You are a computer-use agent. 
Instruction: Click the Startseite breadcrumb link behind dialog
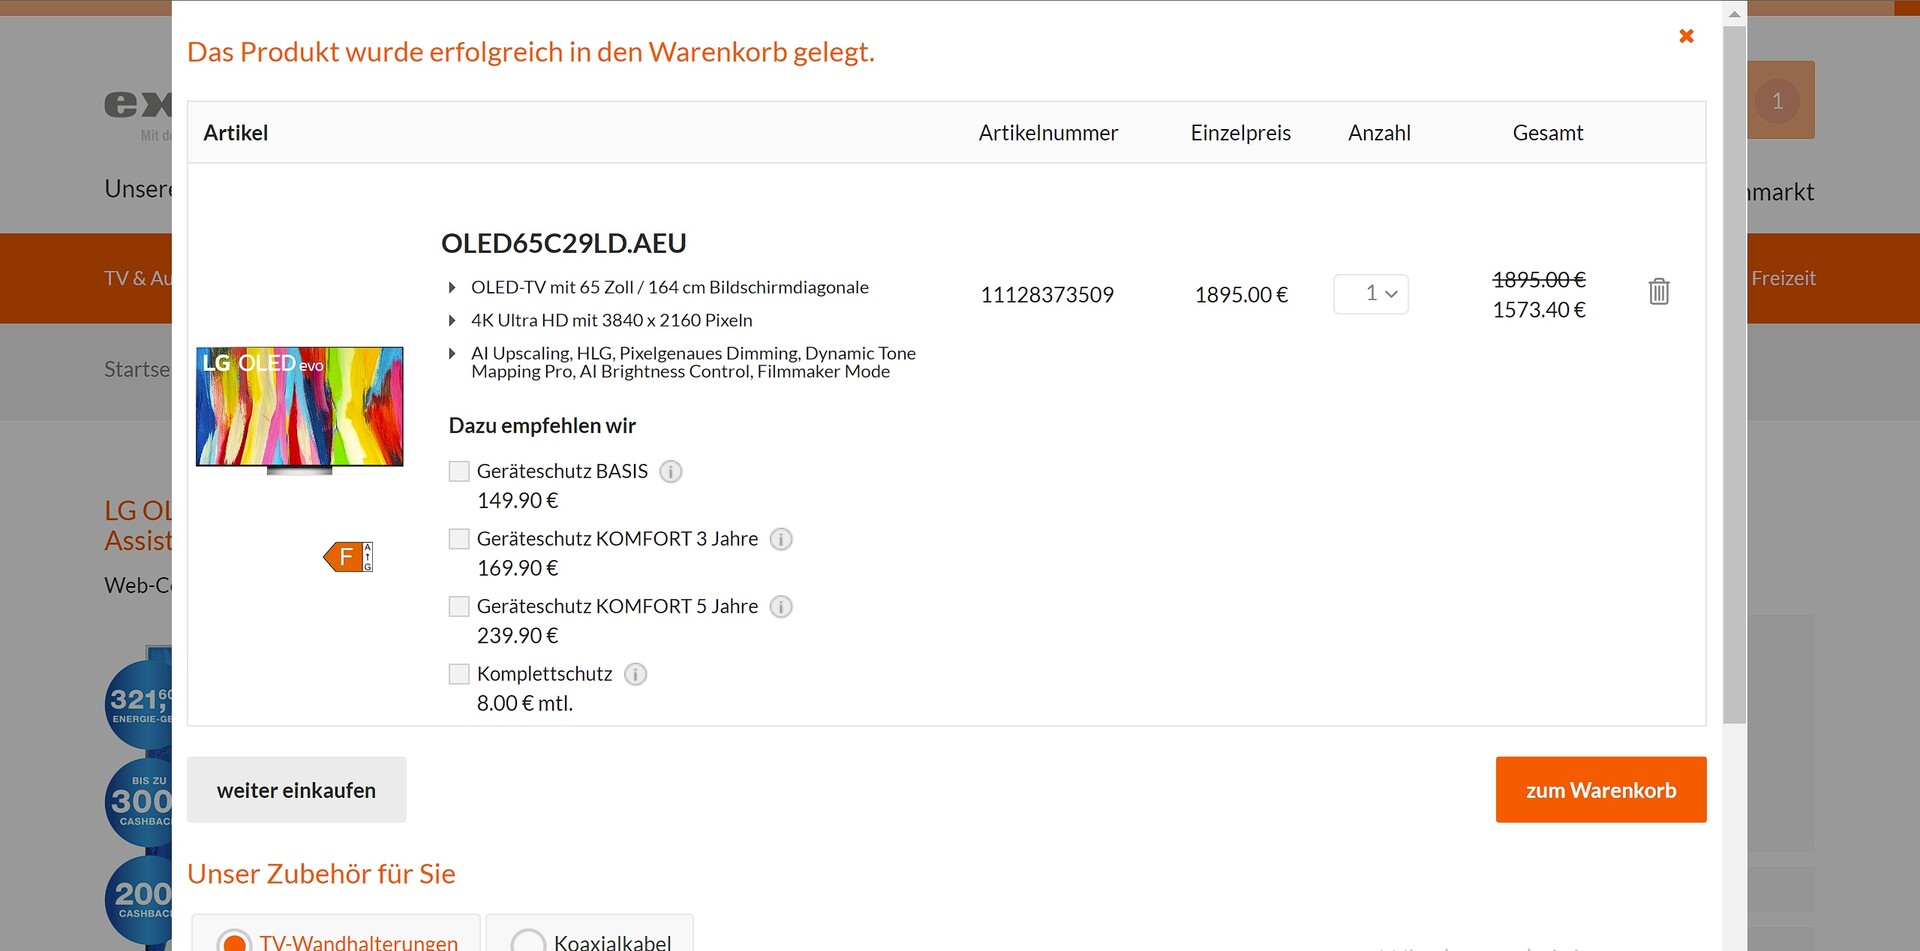click(137, 369)
